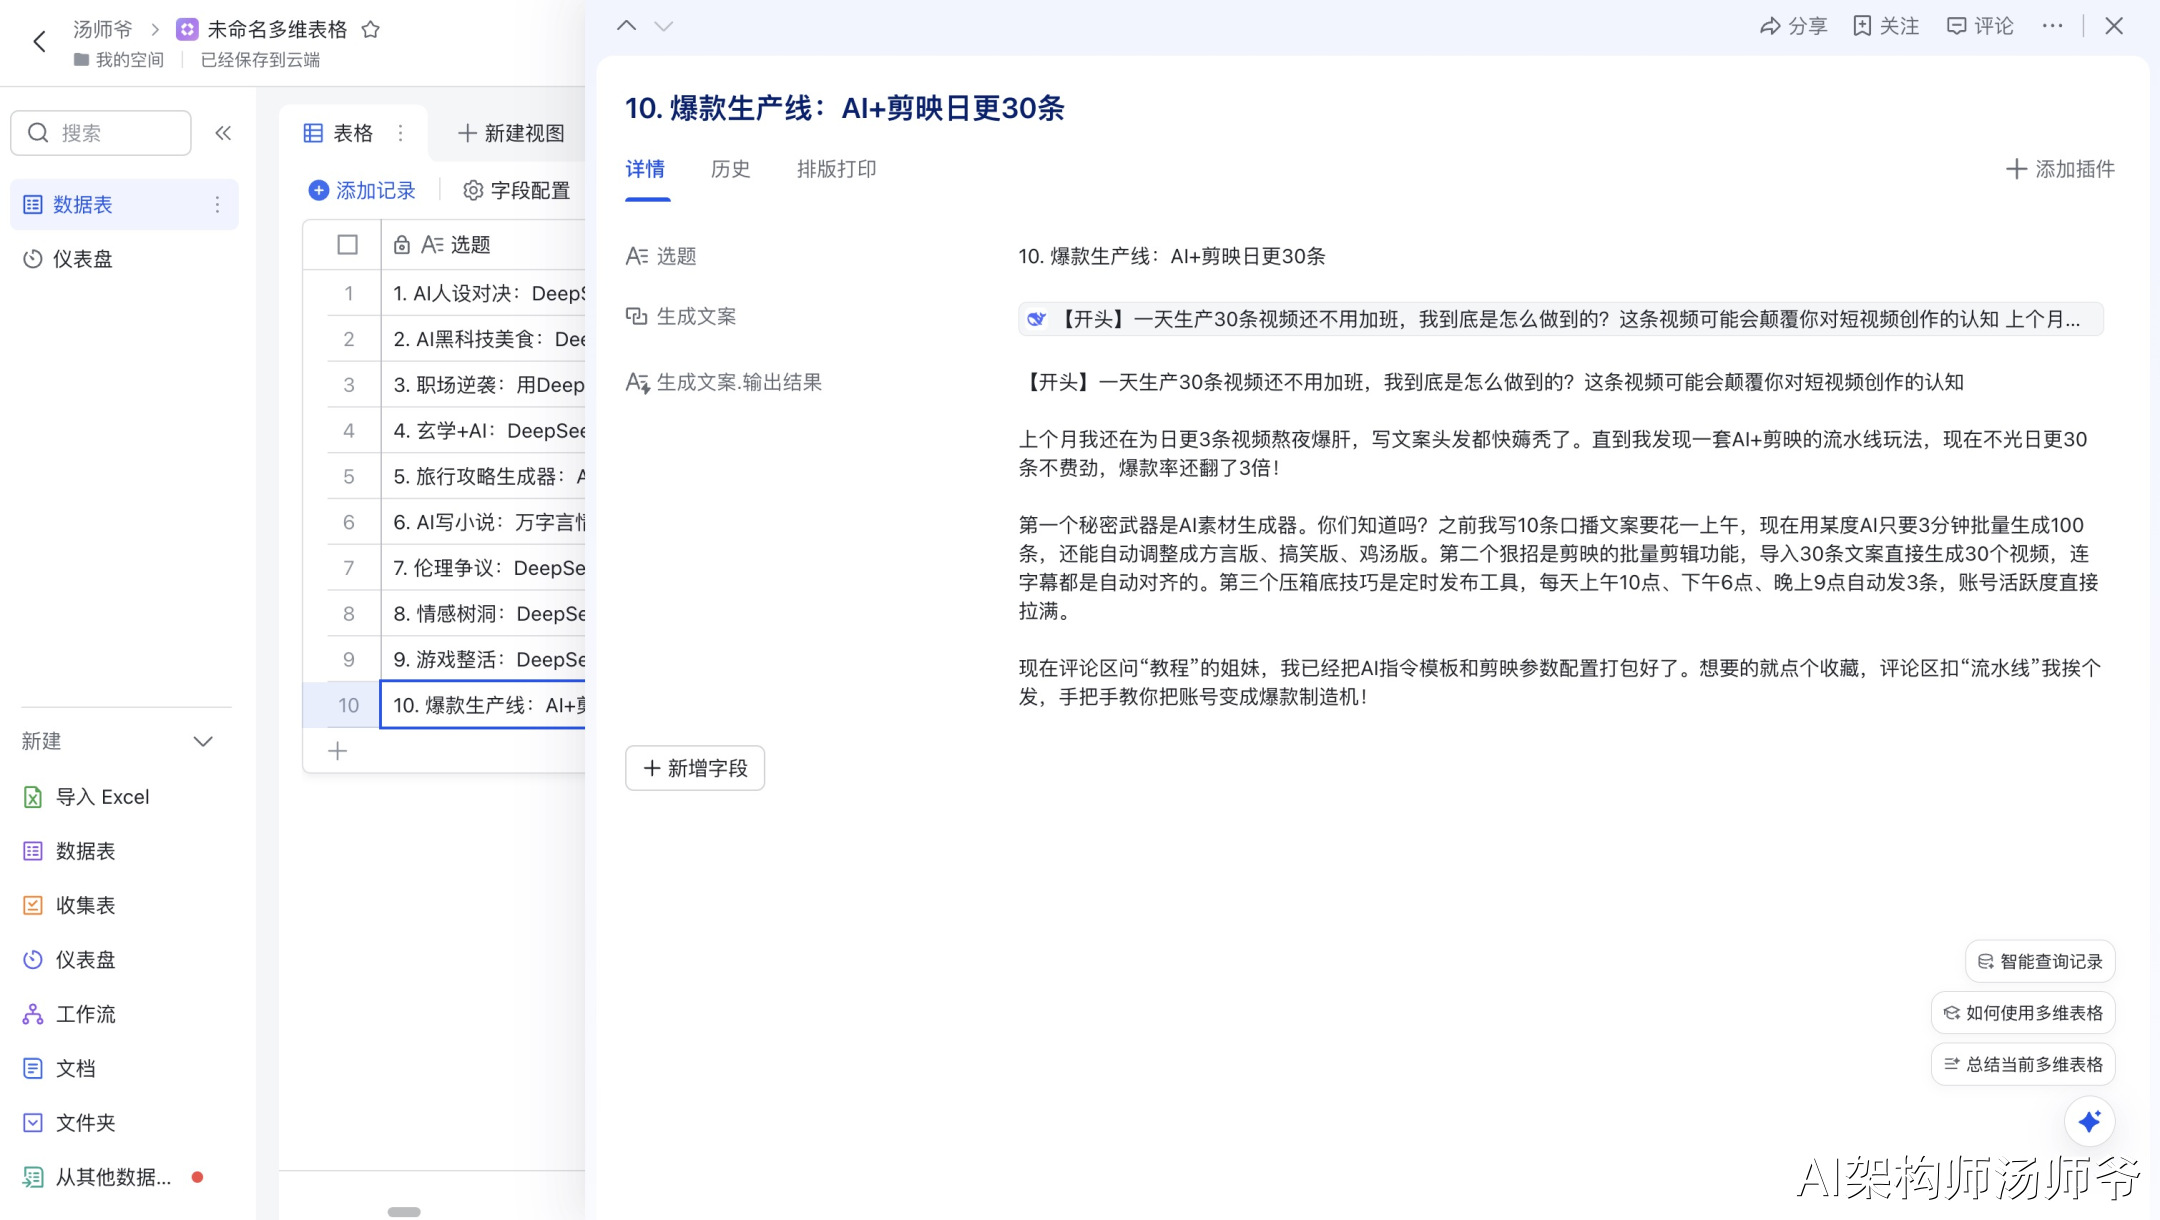The width and height of the screenshot is (2160, 1220).
Task: Toggle the select-all rows checkbox
Action: click(x=348, y=245)
